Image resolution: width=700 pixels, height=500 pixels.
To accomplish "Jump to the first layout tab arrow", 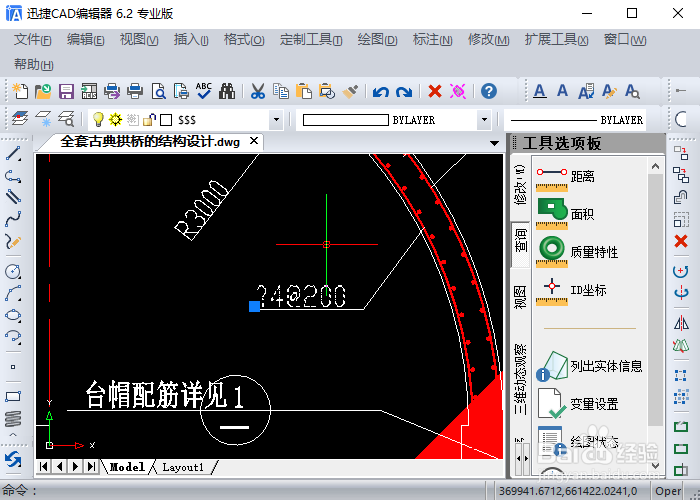I will (44, 467).
